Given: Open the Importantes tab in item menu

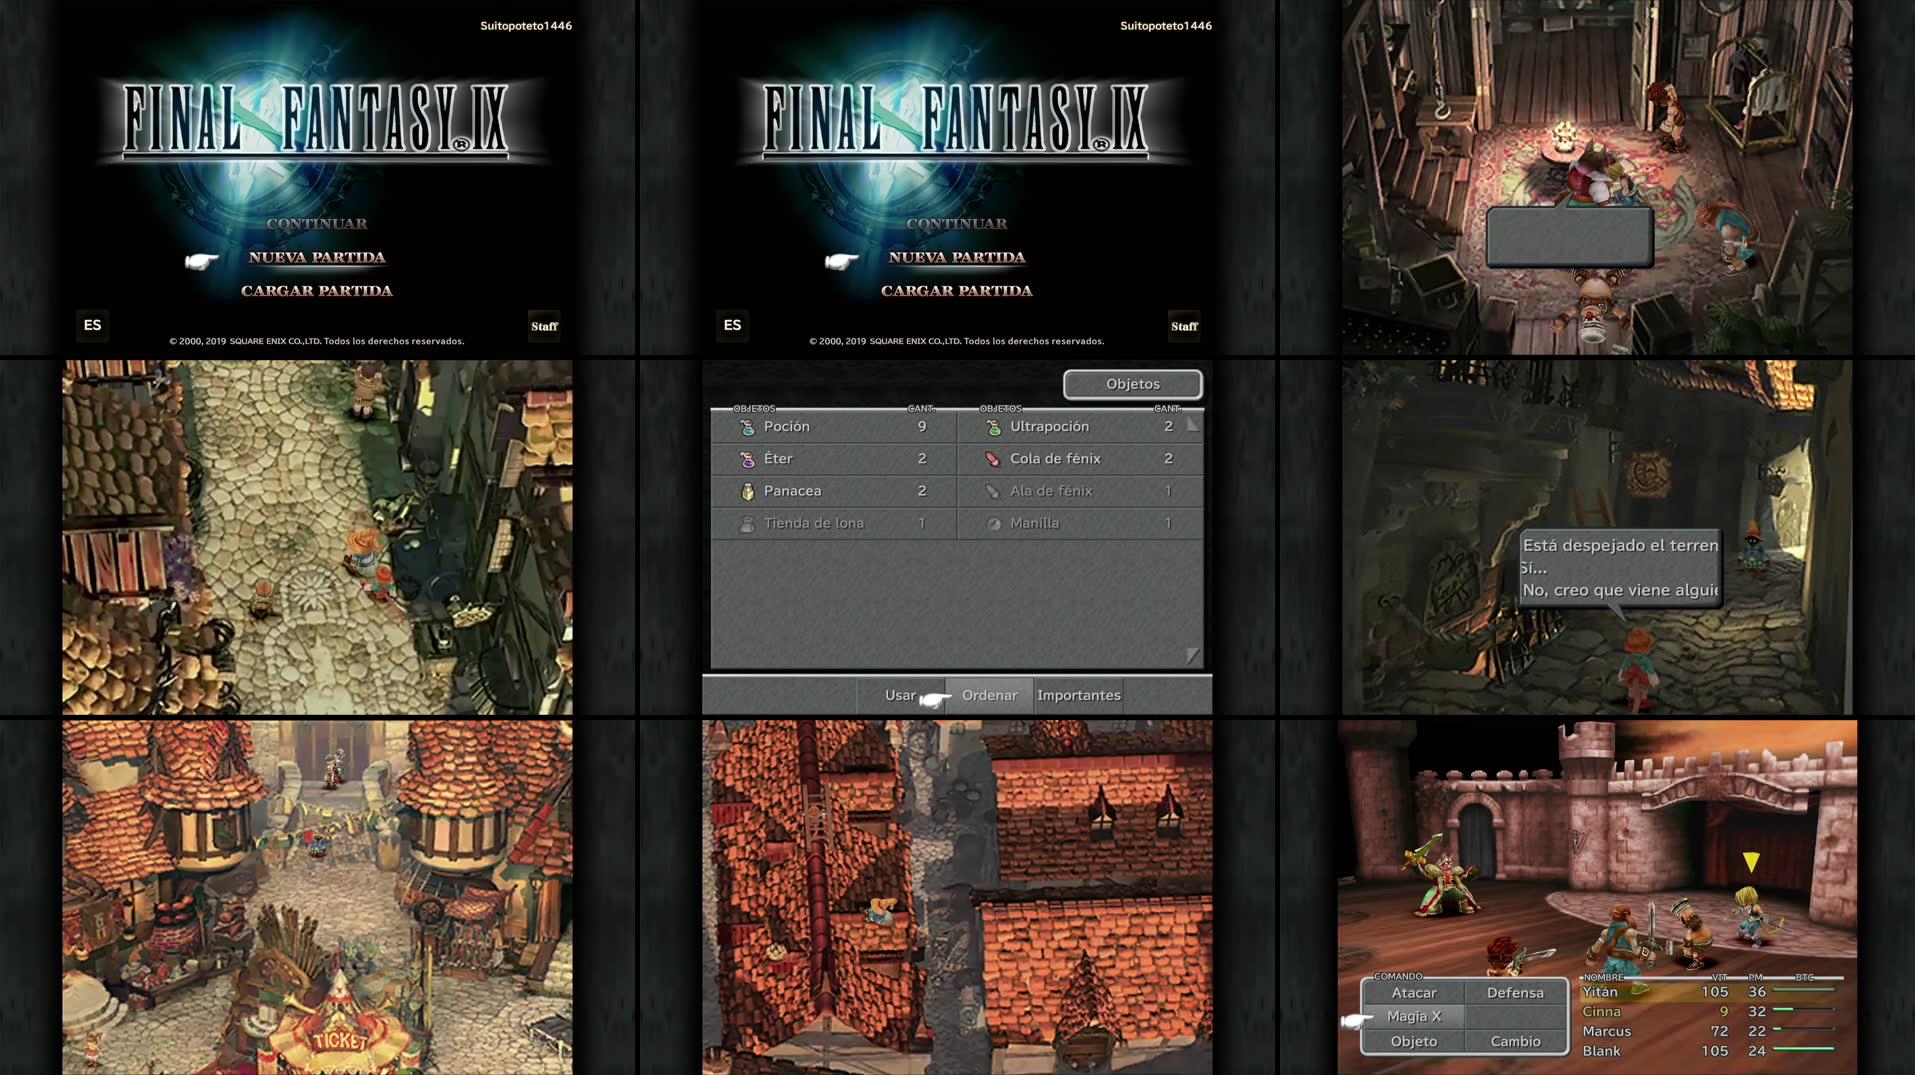Looking at the screenshot, I should (x=1079, y=695).
